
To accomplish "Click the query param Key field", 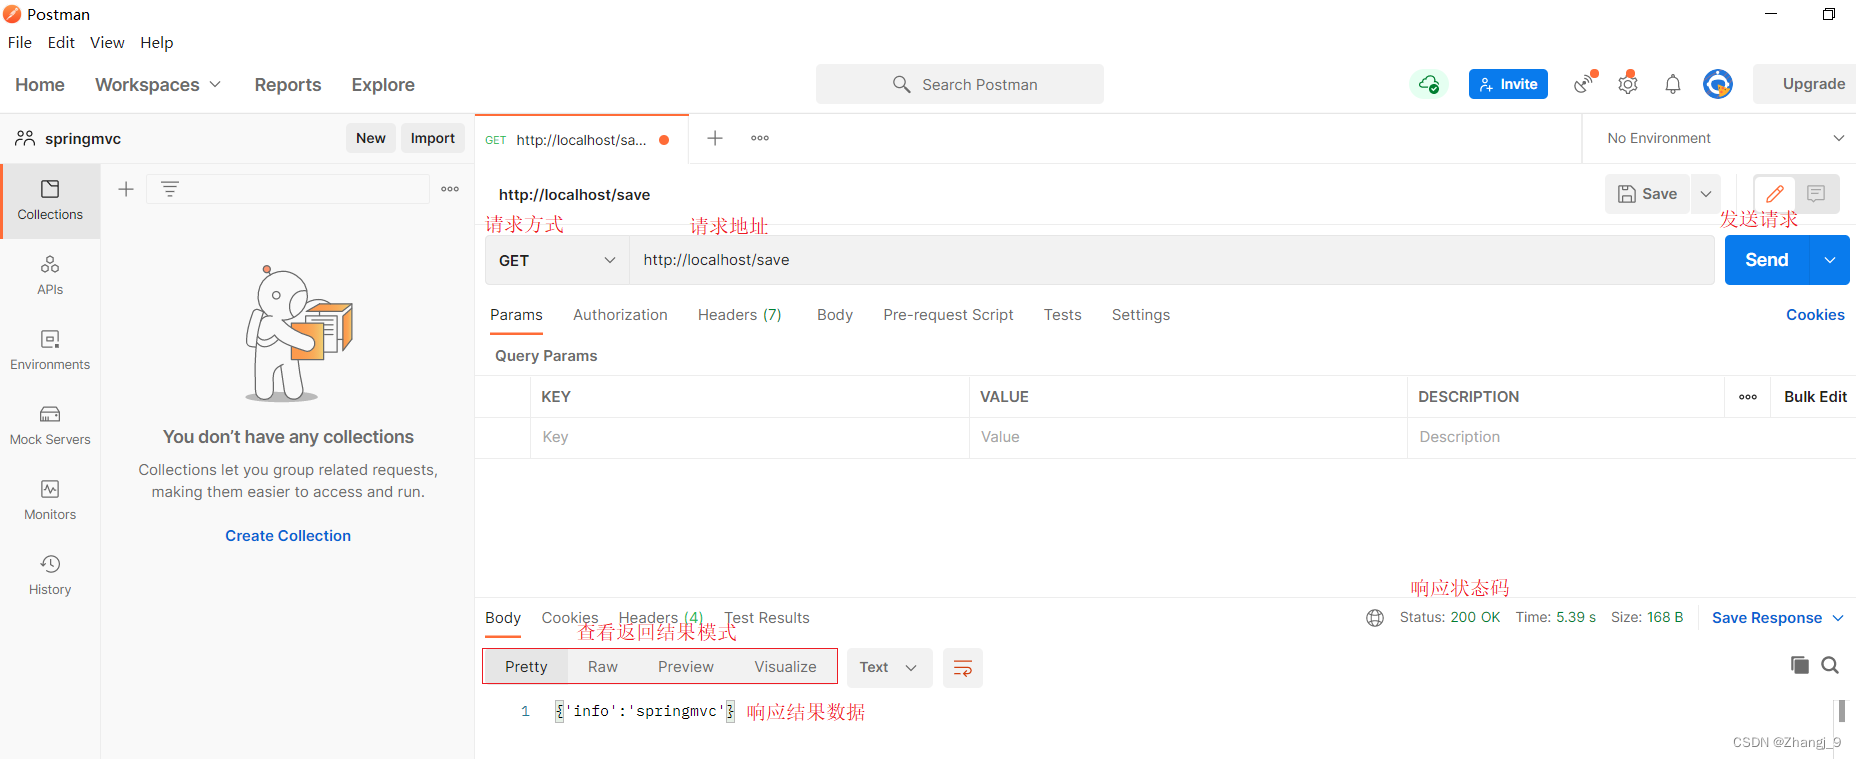I will (750, 437).
